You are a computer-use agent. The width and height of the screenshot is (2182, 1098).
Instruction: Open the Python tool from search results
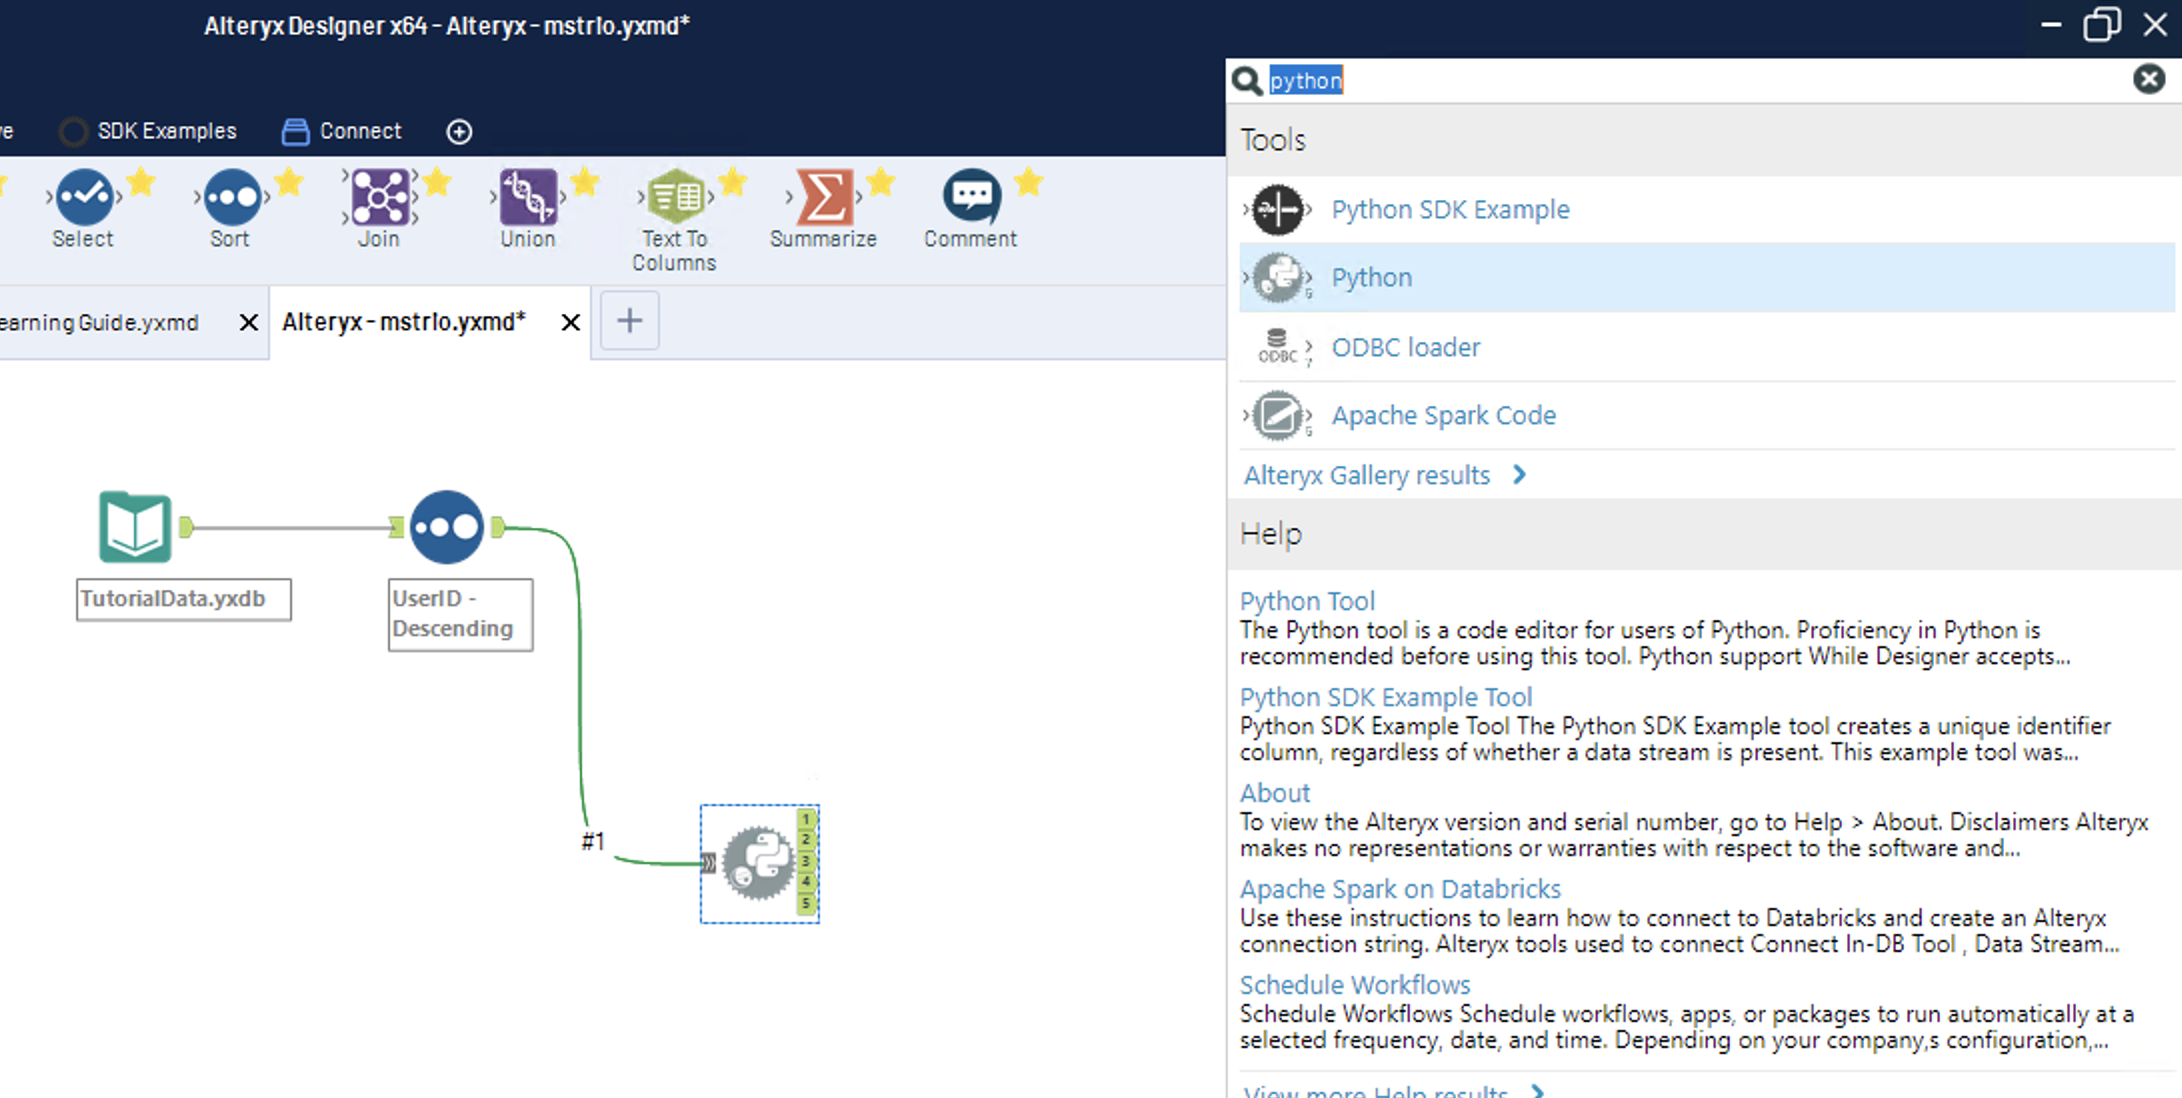click(1370, 277)
